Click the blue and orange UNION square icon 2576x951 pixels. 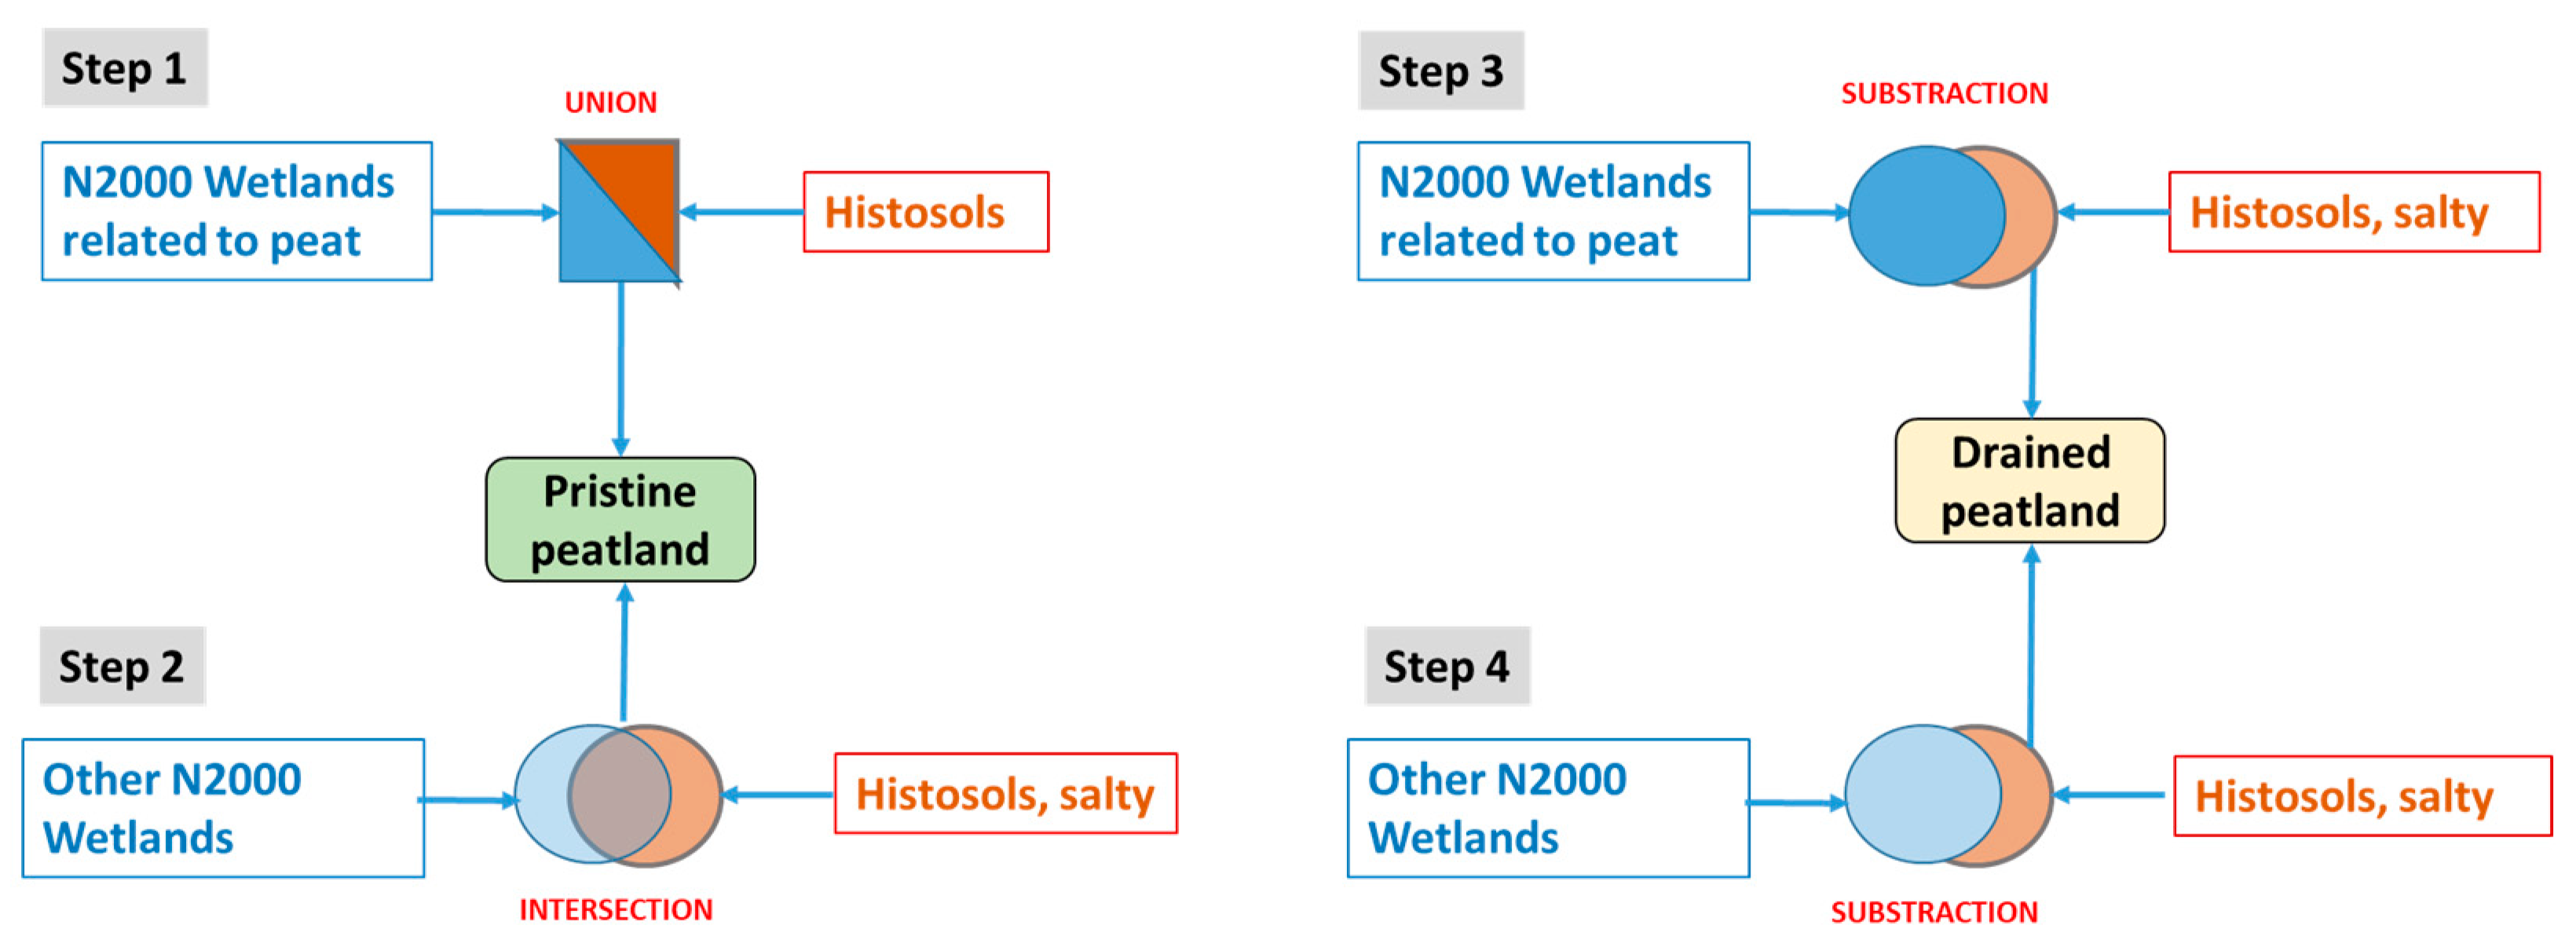tap(619, 211)
